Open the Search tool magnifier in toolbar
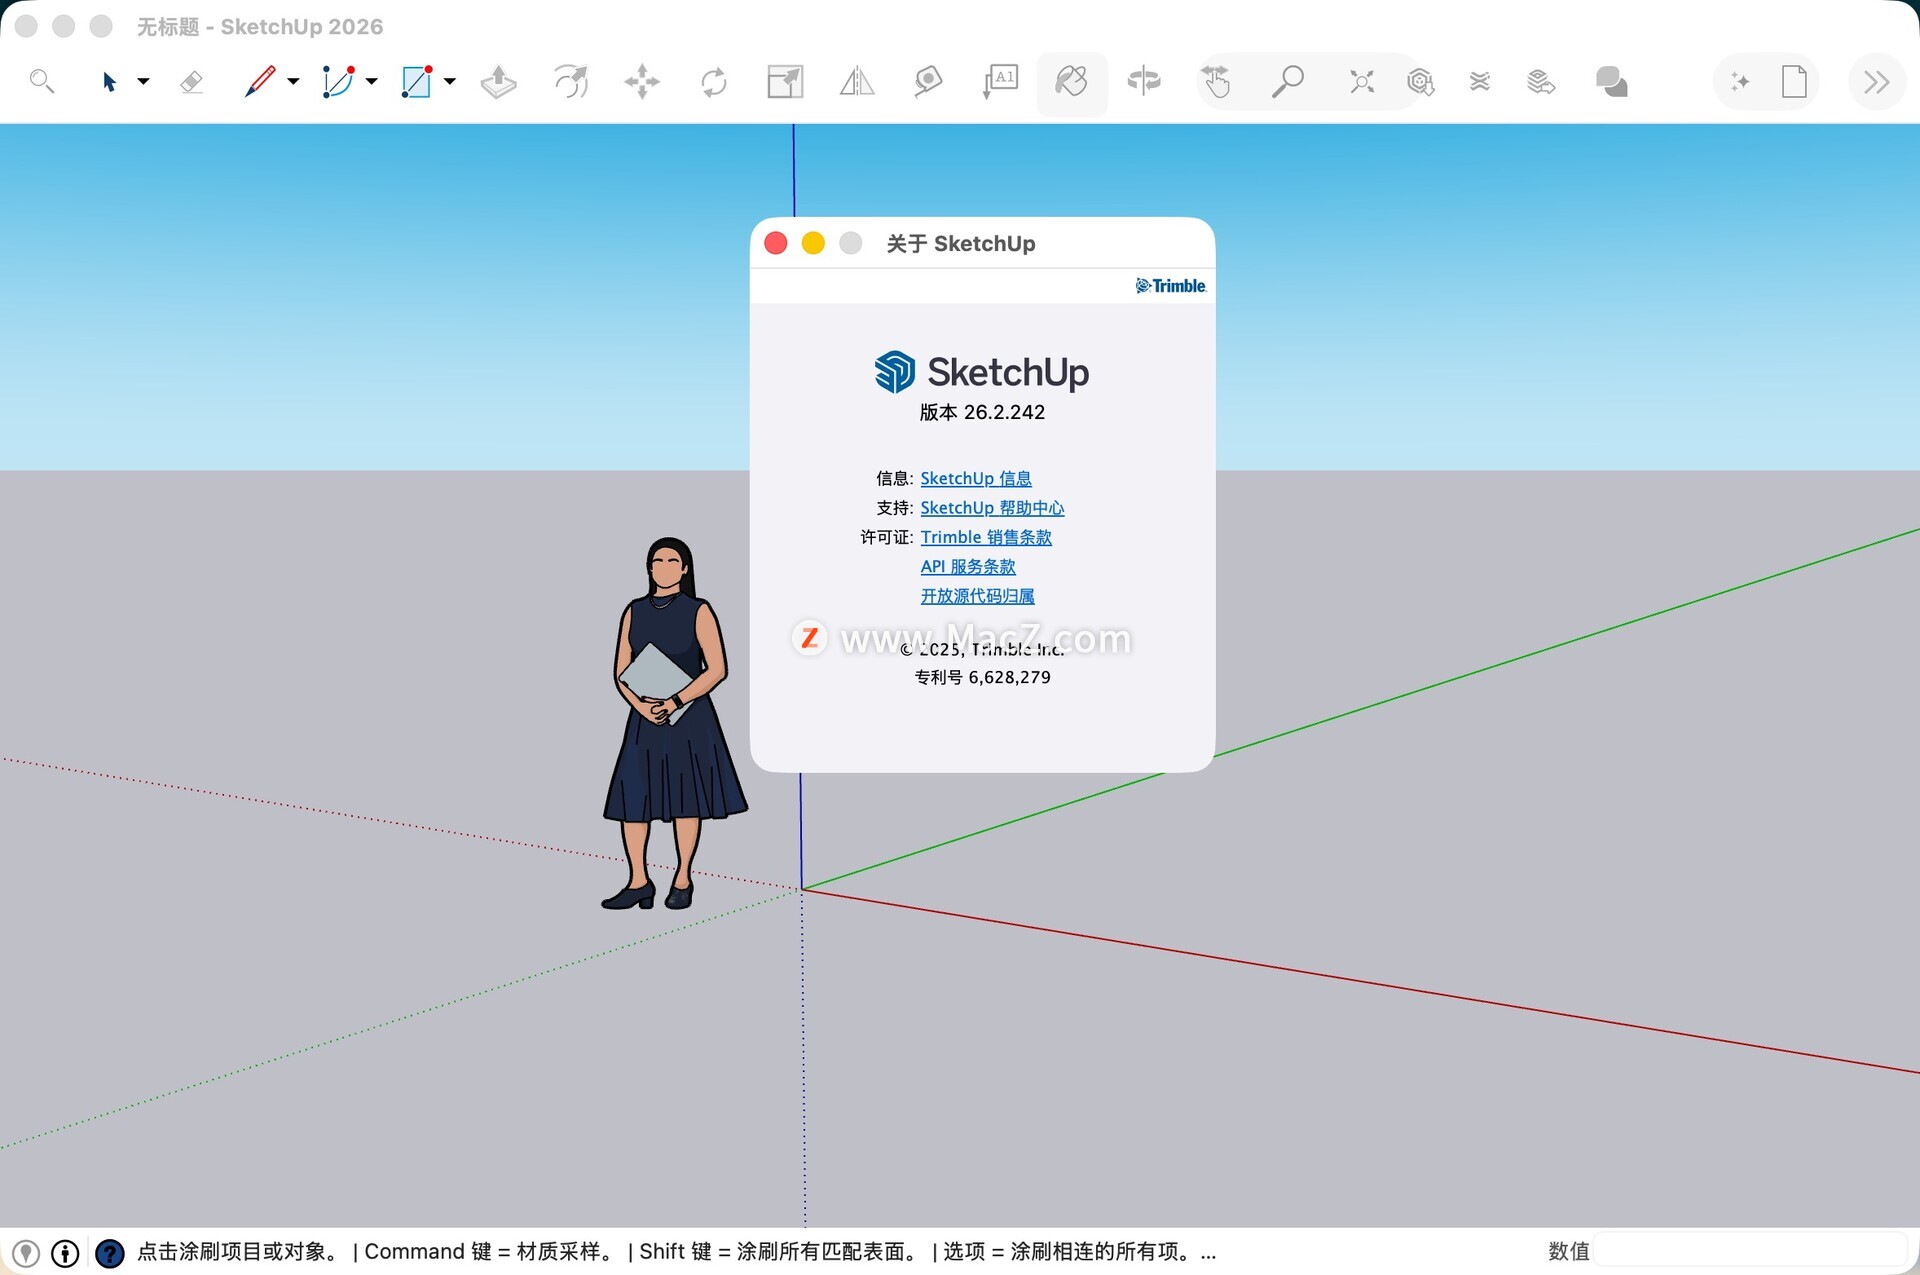The width and height of the screenshot is (1920, 1275). [x=41, y=81]
